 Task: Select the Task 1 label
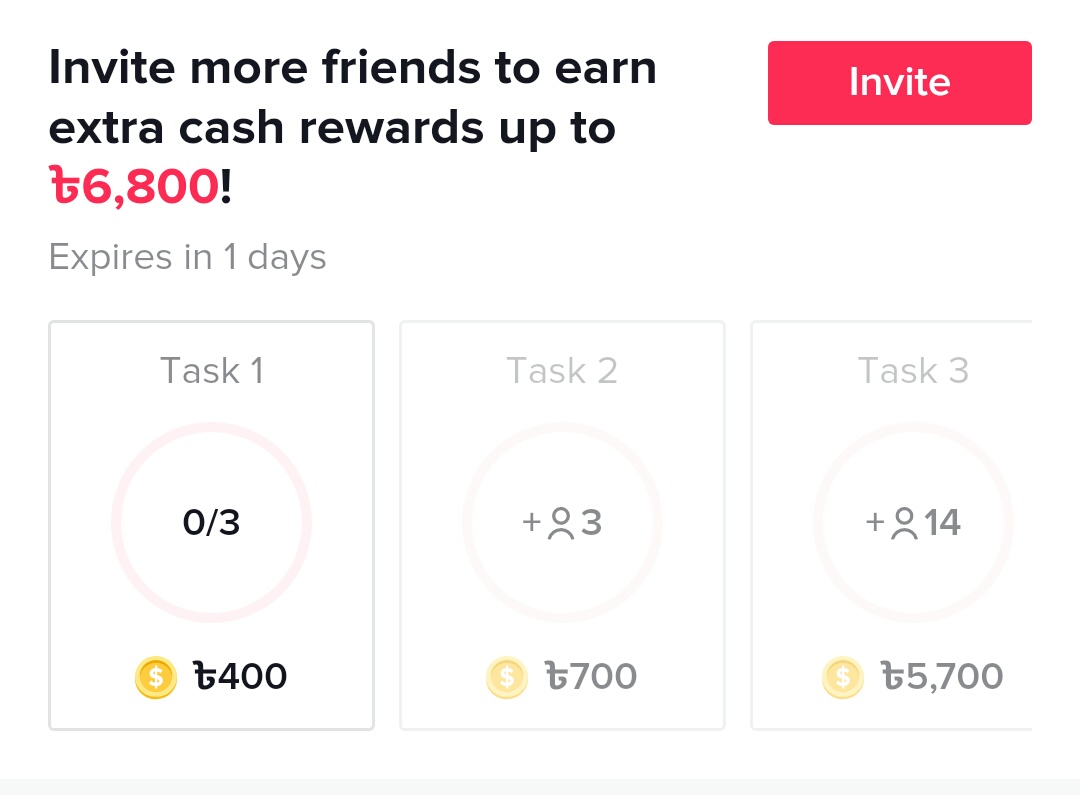[x=212, y=371]
